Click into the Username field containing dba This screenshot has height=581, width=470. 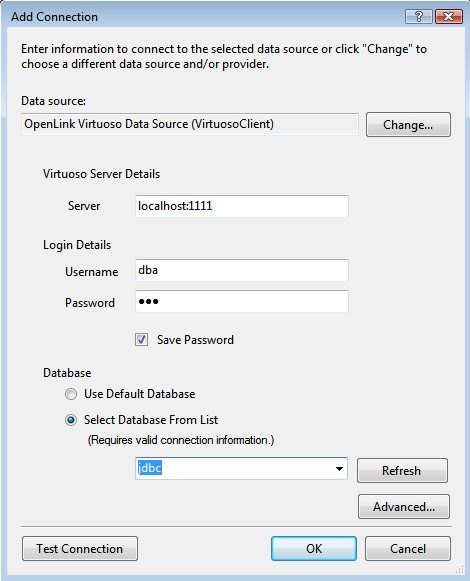tap(242, 270)
